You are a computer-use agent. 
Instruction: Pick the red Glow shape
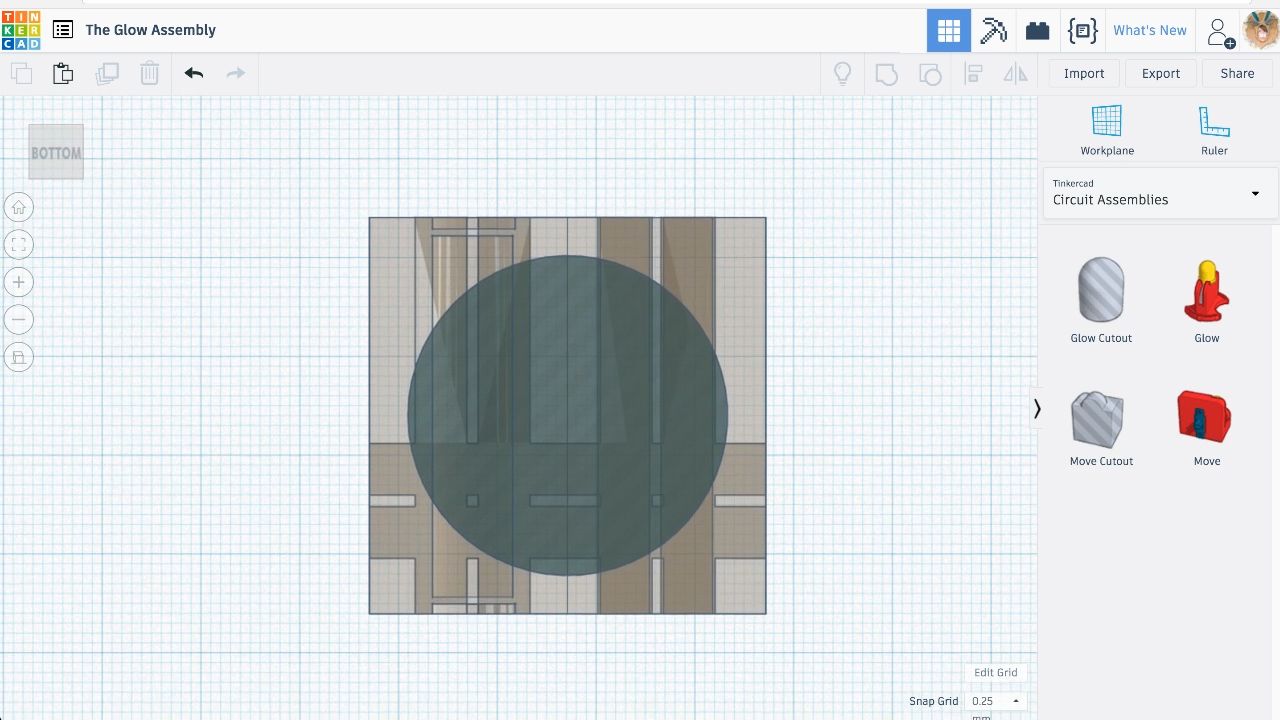click(x=1207, y=301)
